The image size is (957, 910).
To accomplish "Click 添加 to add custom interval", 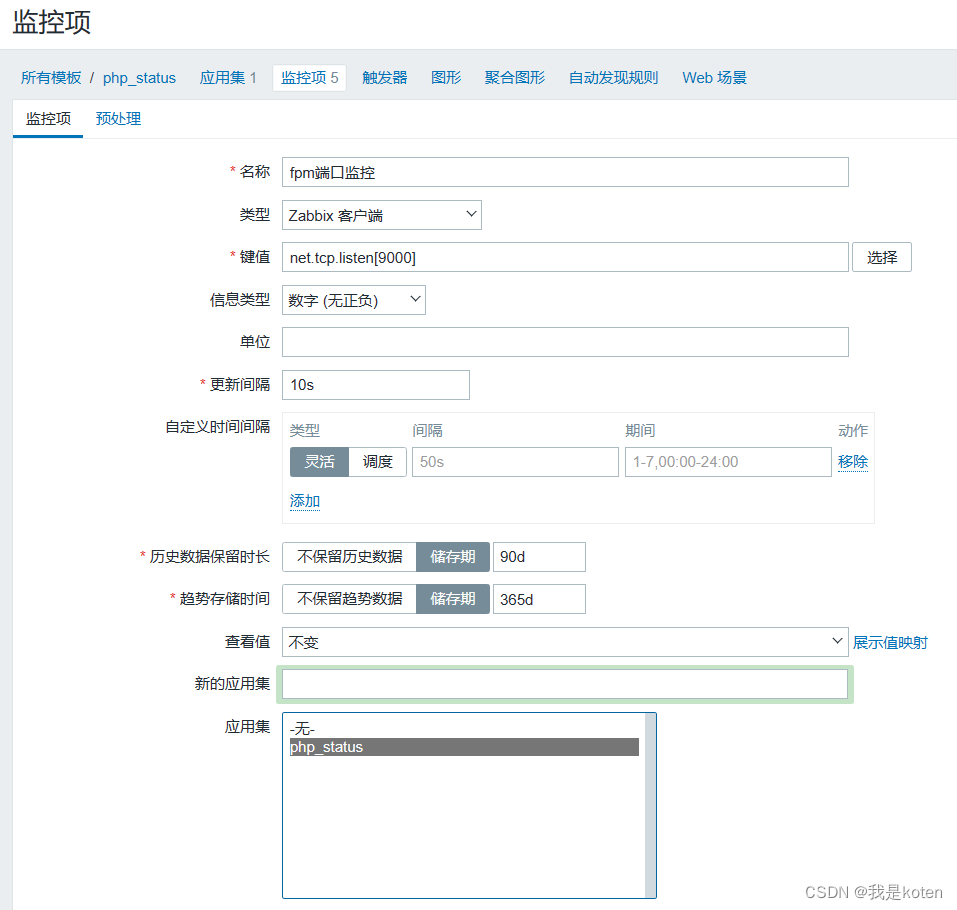I will (x=304, y=501).
